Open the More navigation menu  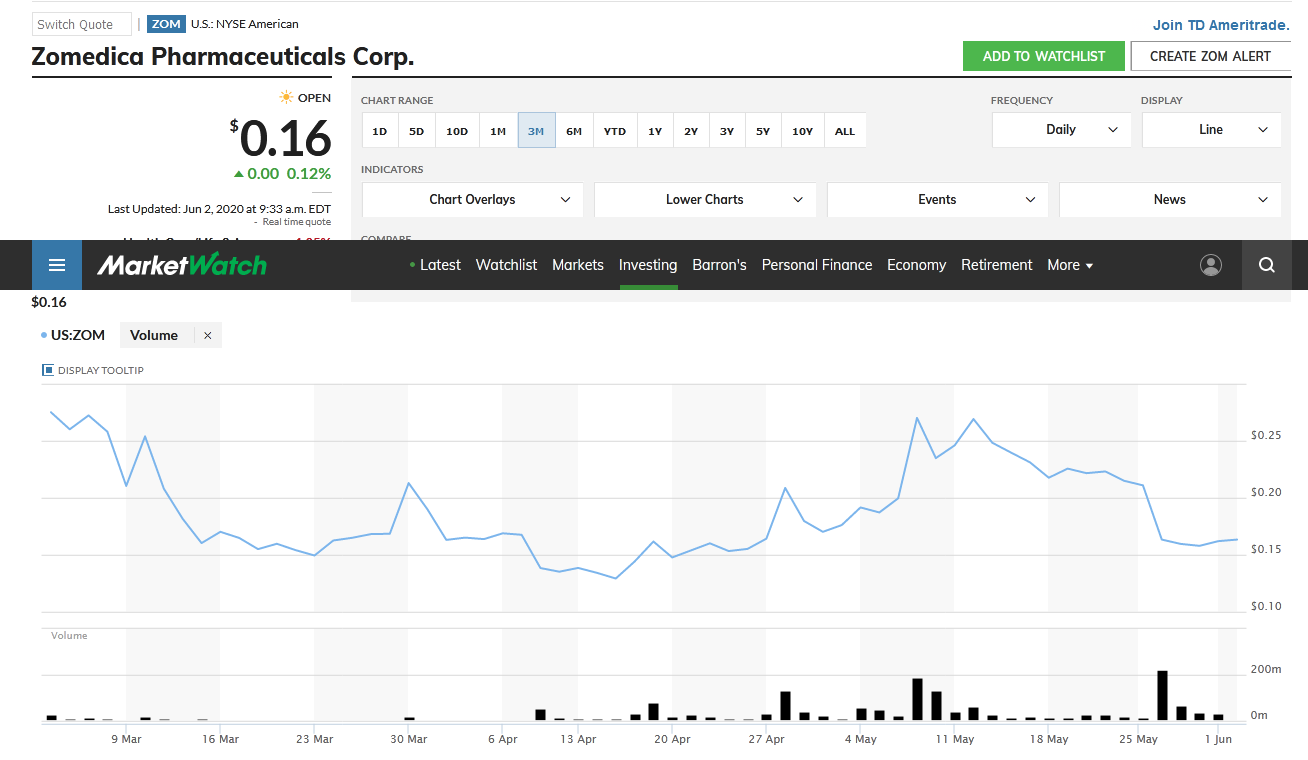[1070, 265]
